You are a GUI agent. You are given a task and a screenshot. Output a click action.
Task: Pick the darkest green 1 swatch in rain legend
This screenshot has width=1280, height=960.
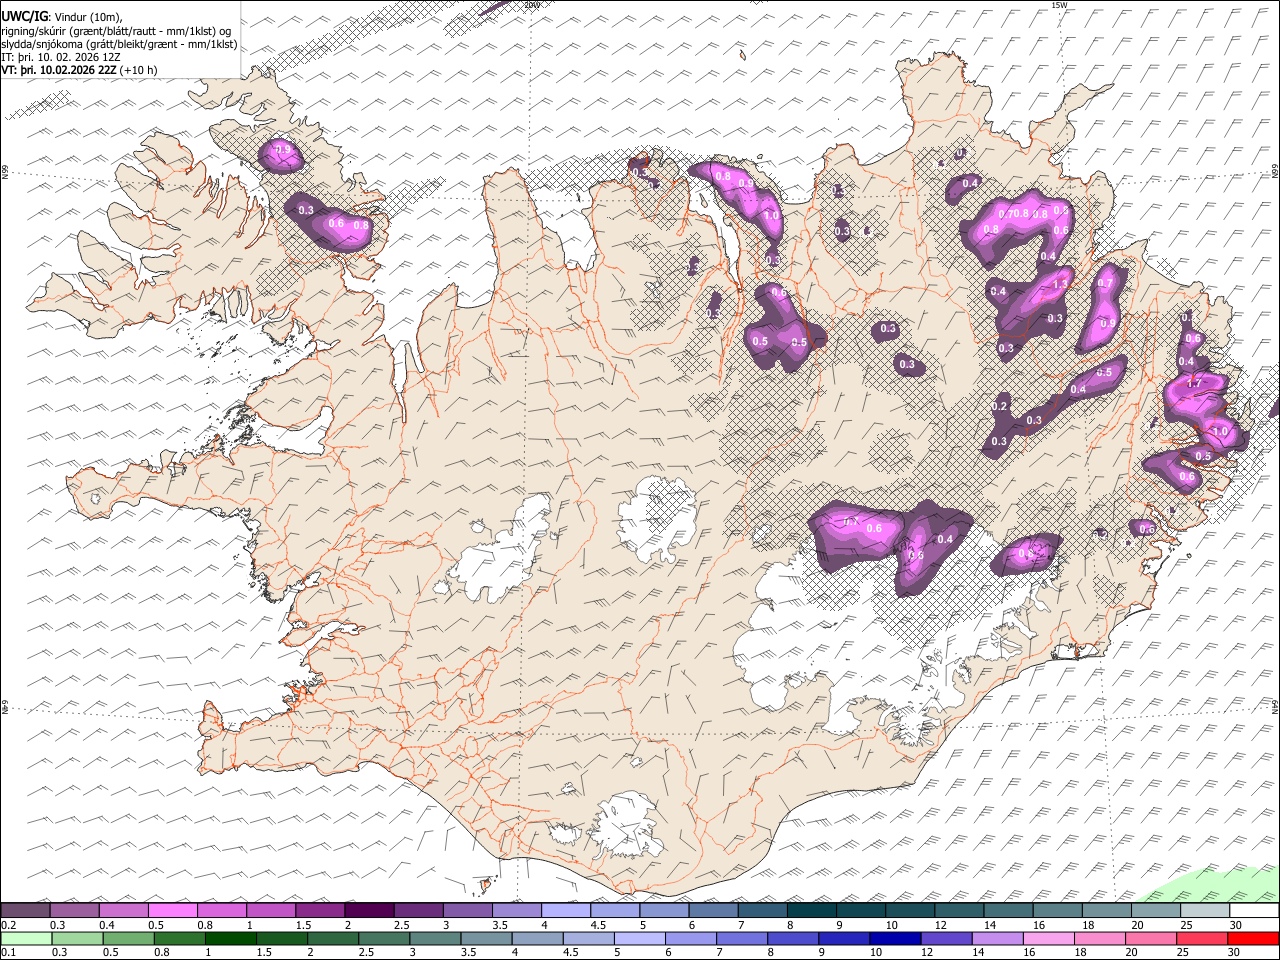pos(229,938)
